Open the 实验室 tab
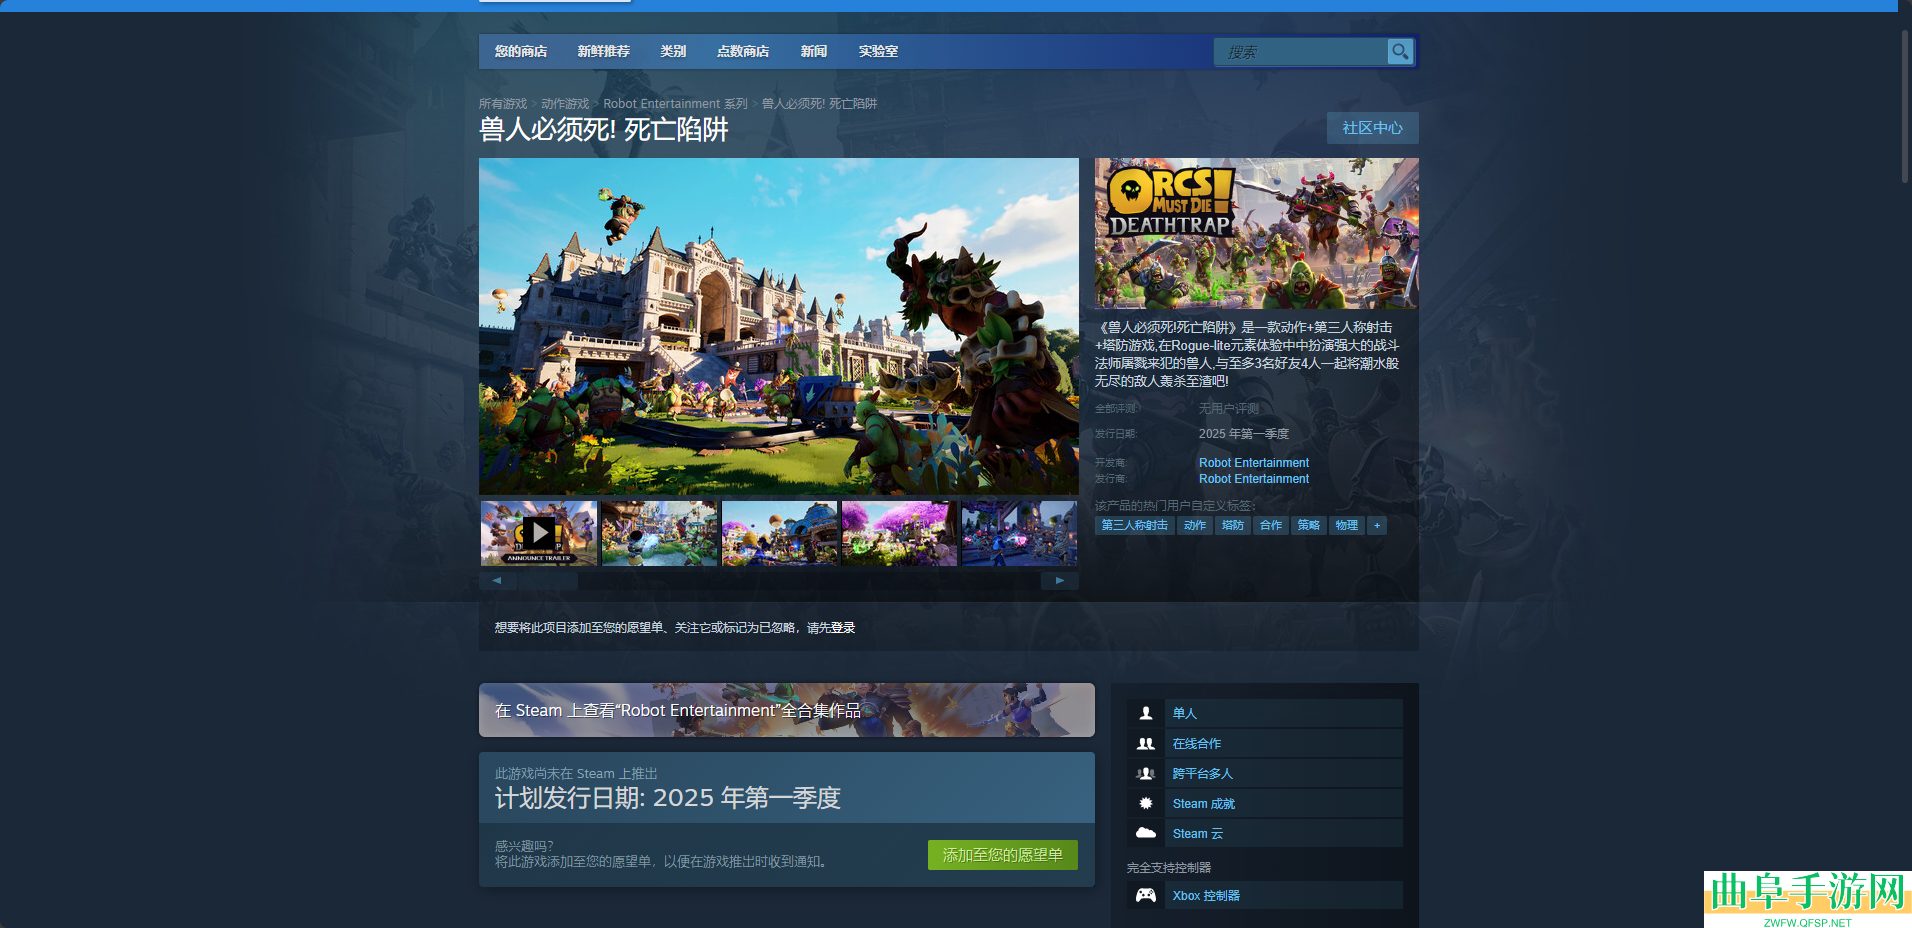This screenshot has height=928, width=1912. pyautogui.click(x=878, y=51)
